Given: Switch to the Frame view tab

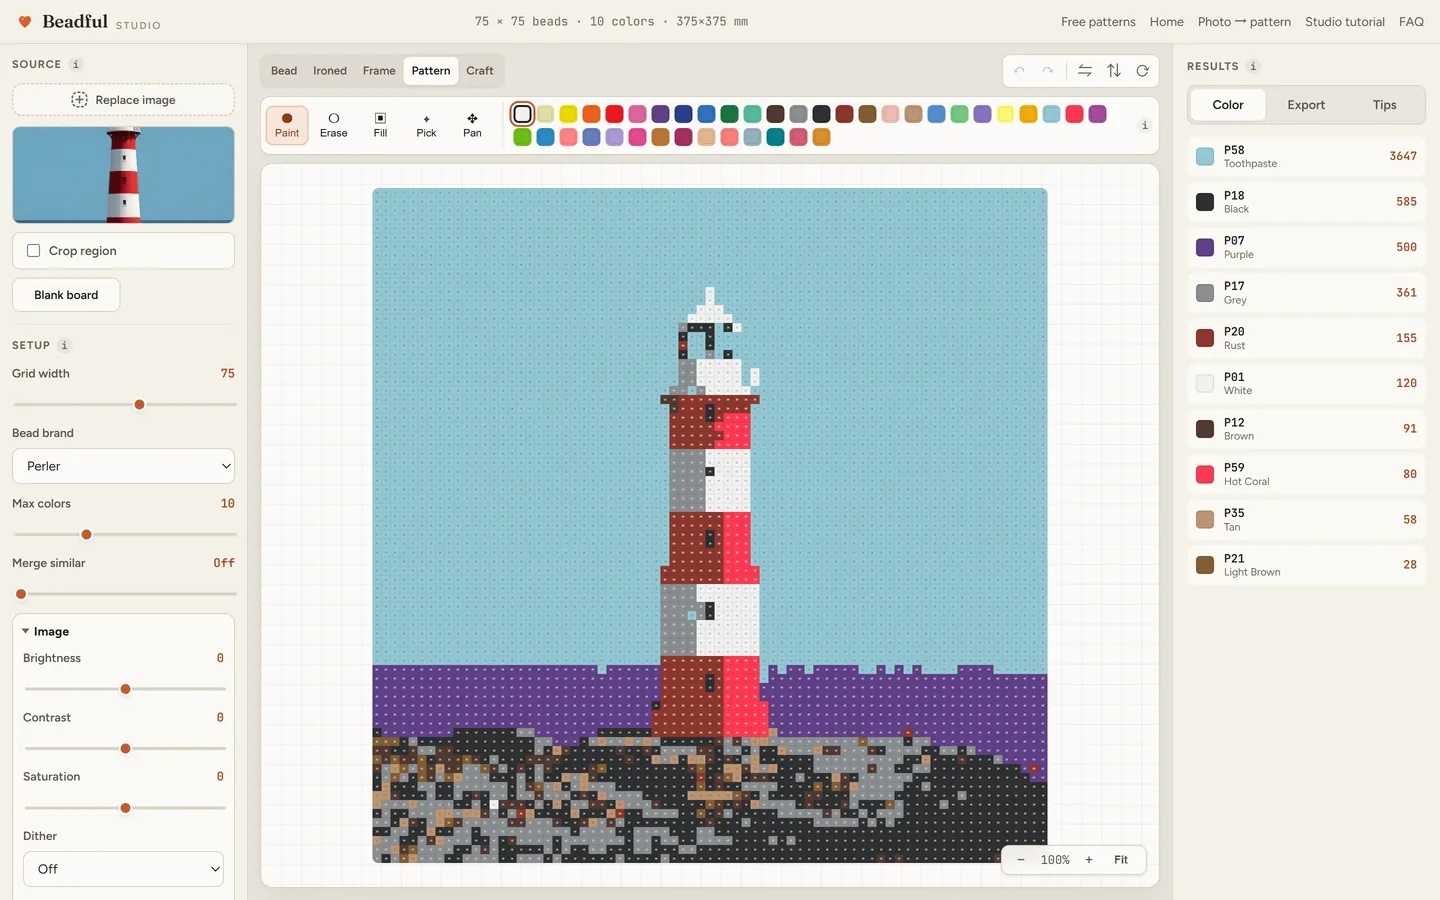Looking at the screenshot, I should 379,71.
